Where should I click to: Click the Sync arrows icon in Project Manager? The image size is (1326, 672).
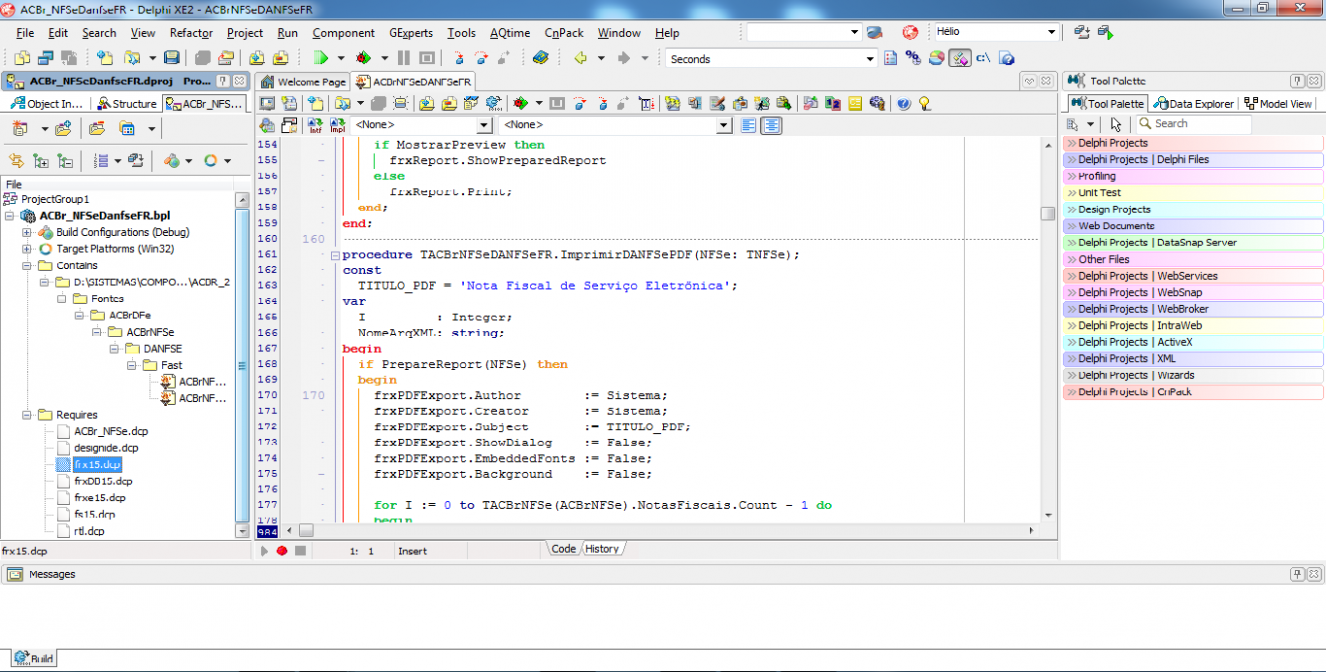coord(16,160)
